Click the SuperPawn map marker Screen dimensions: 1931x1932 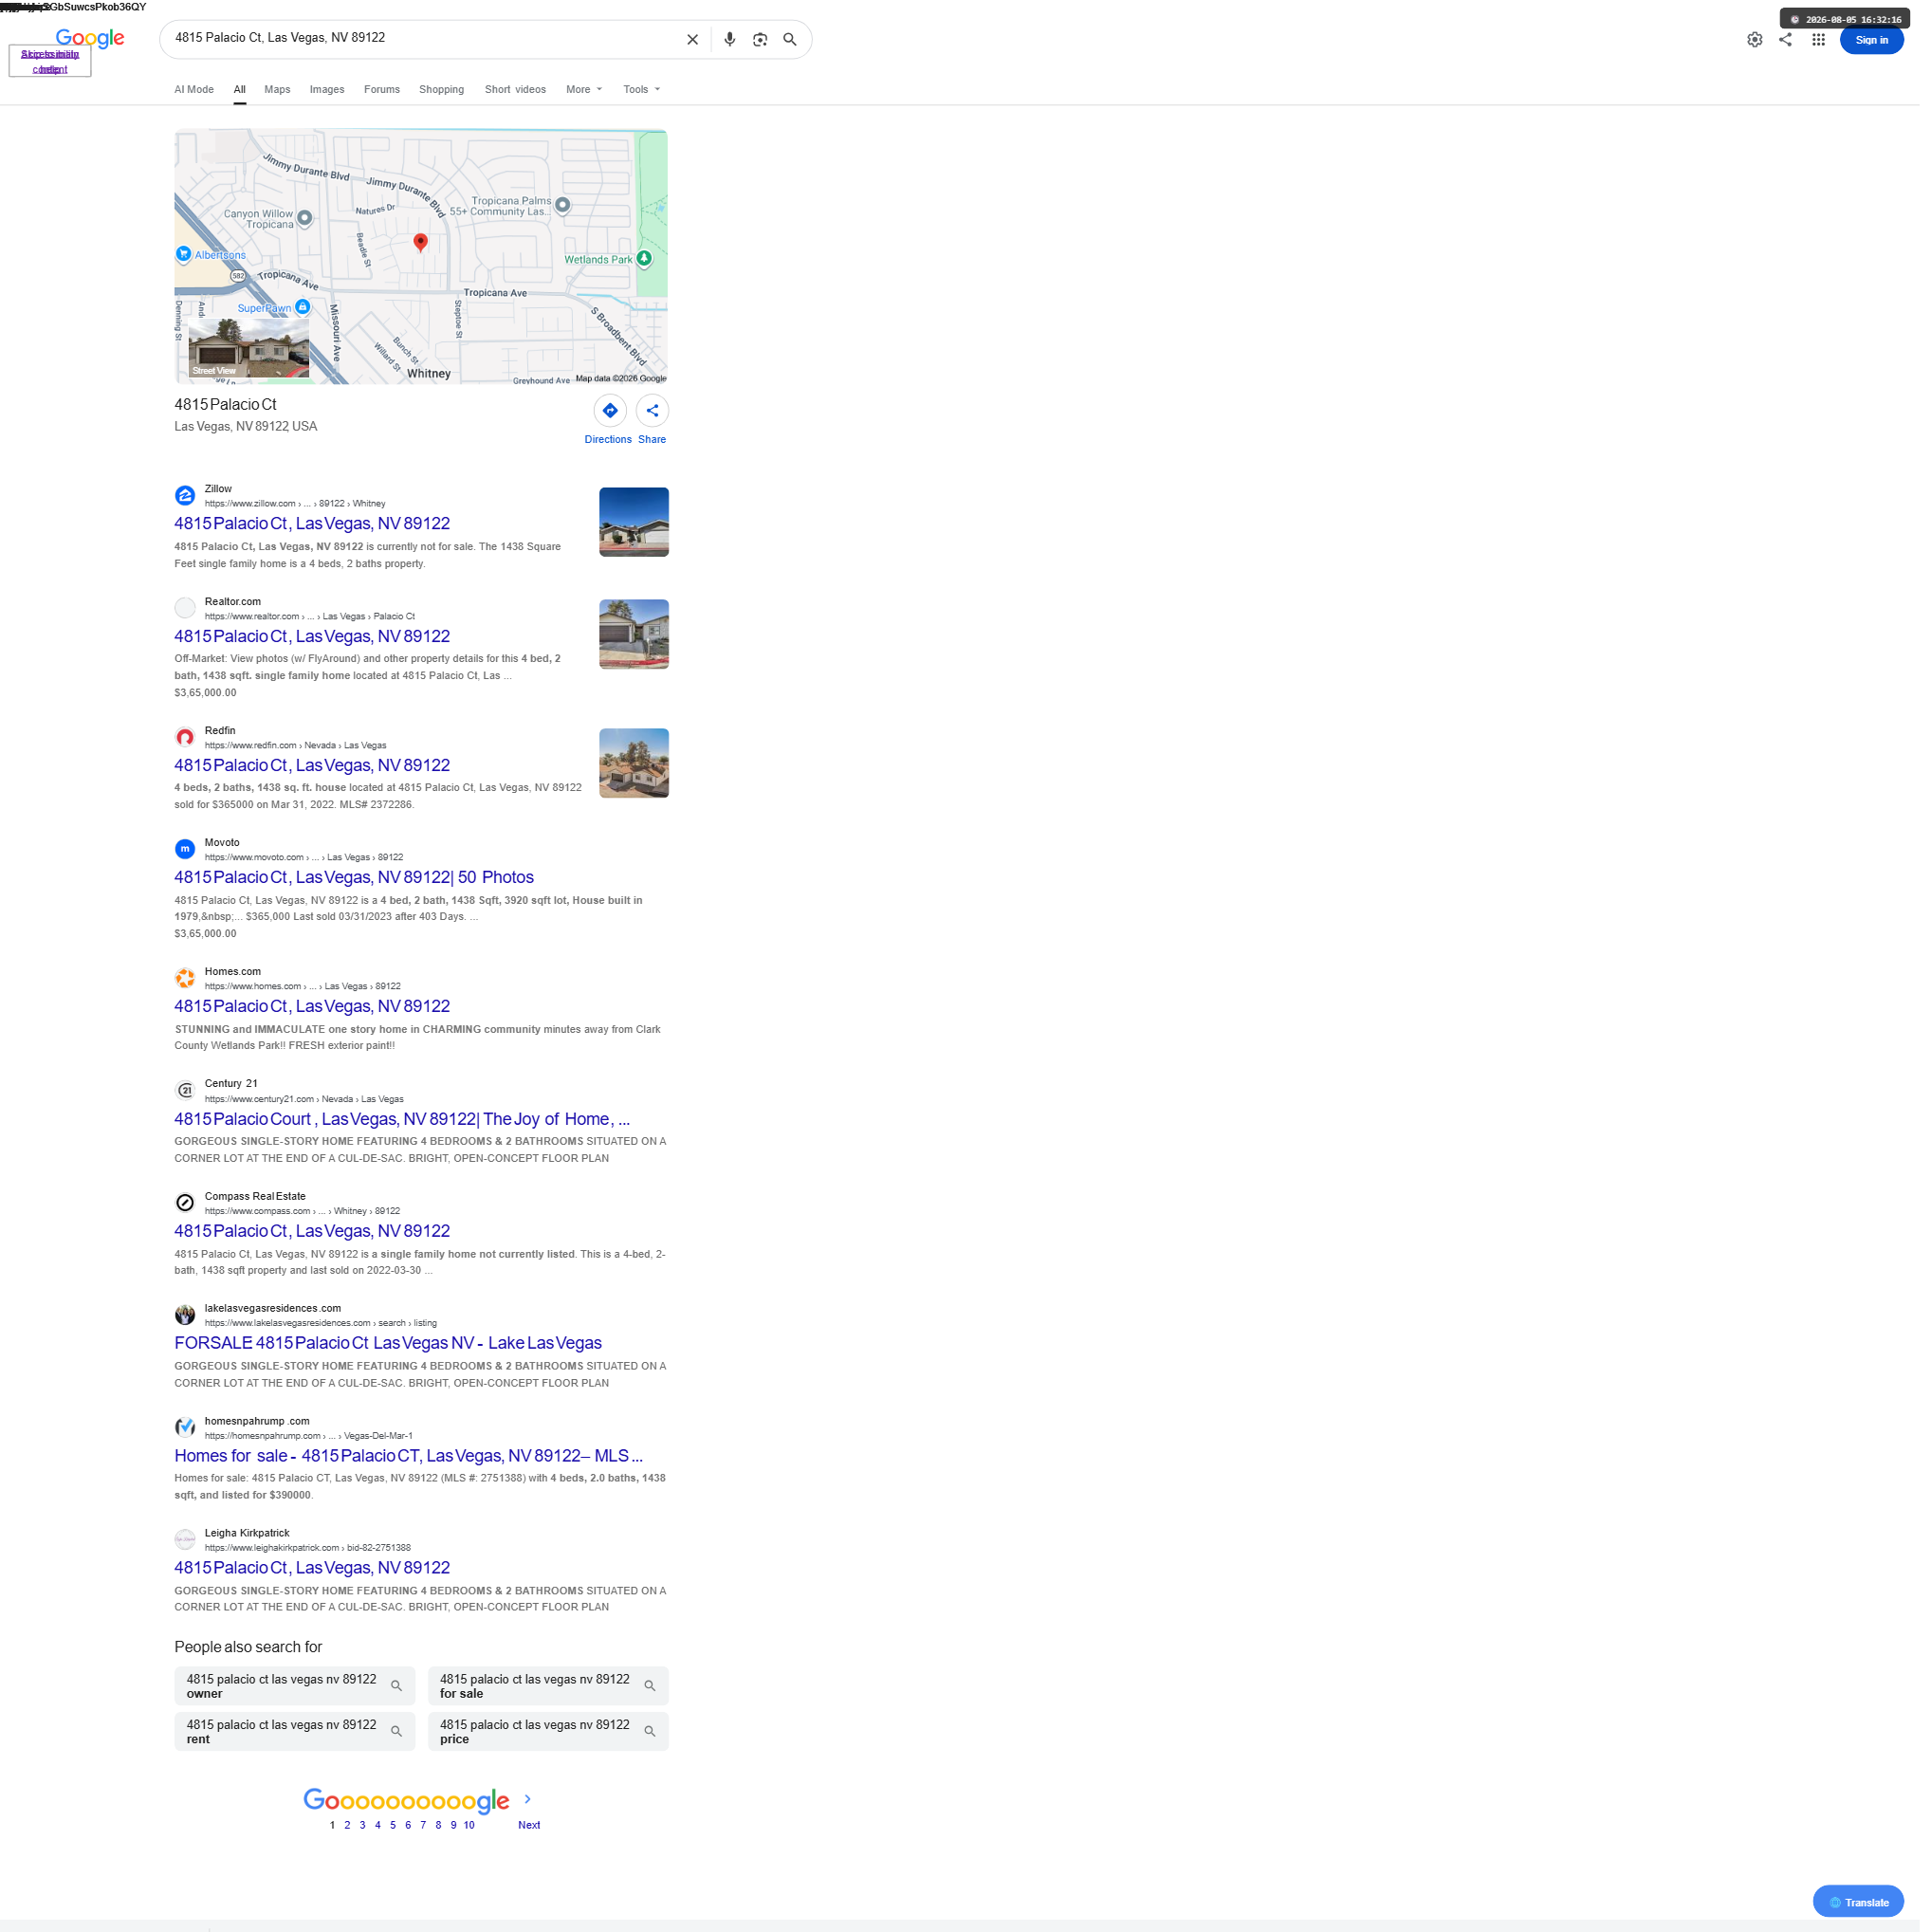(x=304, y=309)
